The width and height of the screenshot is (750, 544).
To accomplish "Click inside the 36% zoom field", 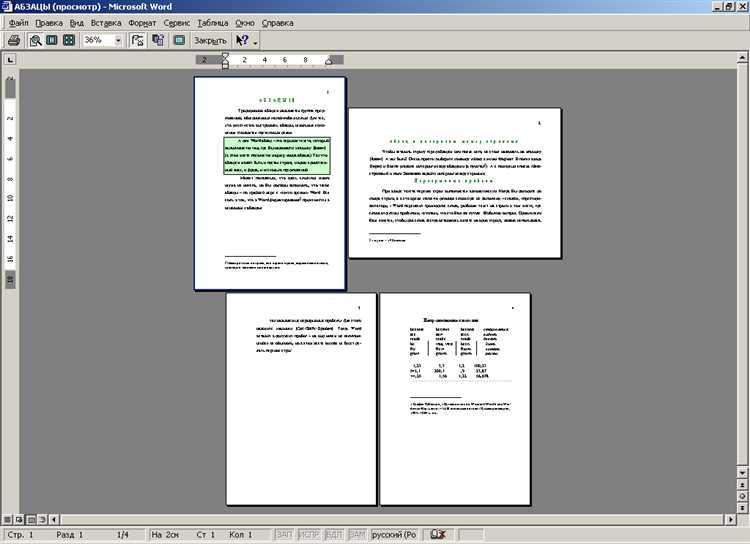I will (98, 41).
